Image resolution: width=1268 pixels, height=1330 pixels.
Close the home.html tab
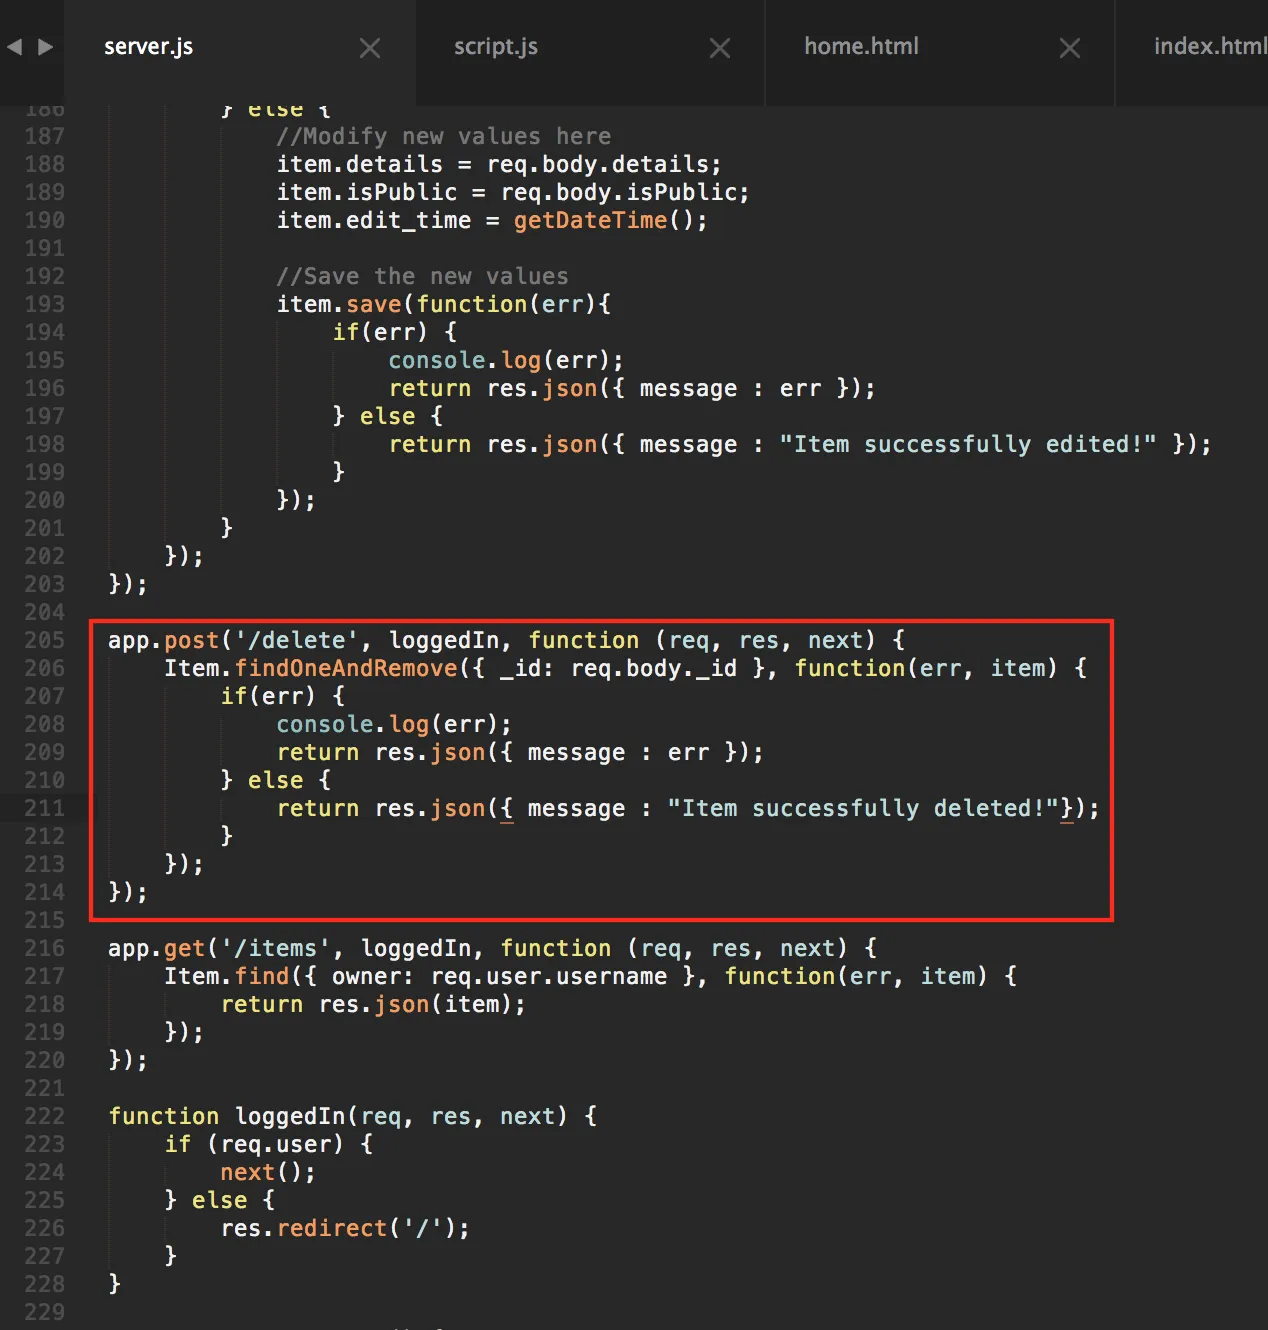click(x=1070, y=47)
